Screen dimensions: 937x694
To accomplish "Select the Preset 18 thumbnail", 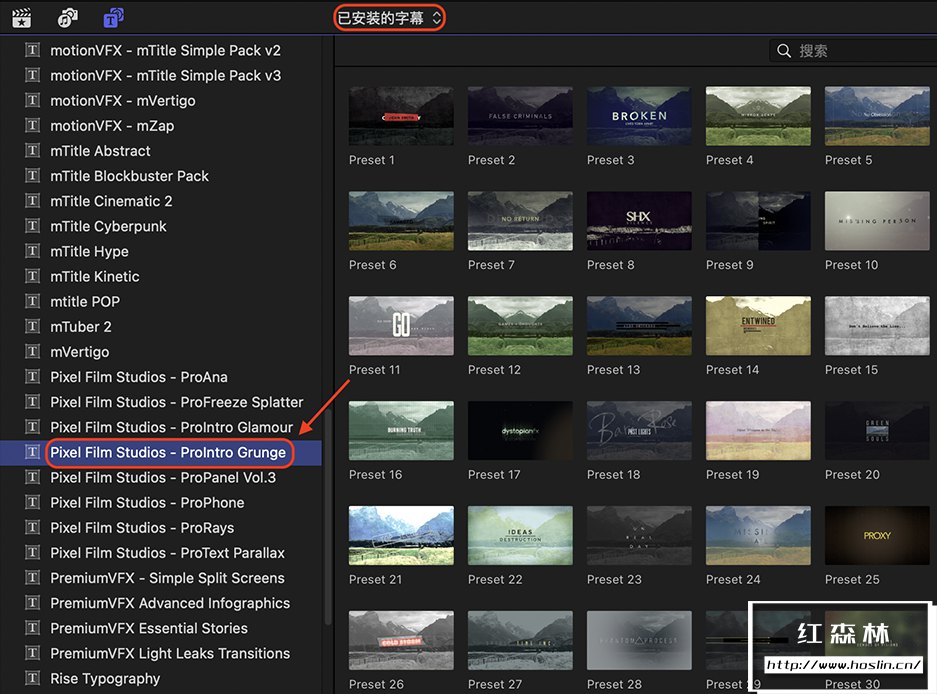I will point(639,430).
